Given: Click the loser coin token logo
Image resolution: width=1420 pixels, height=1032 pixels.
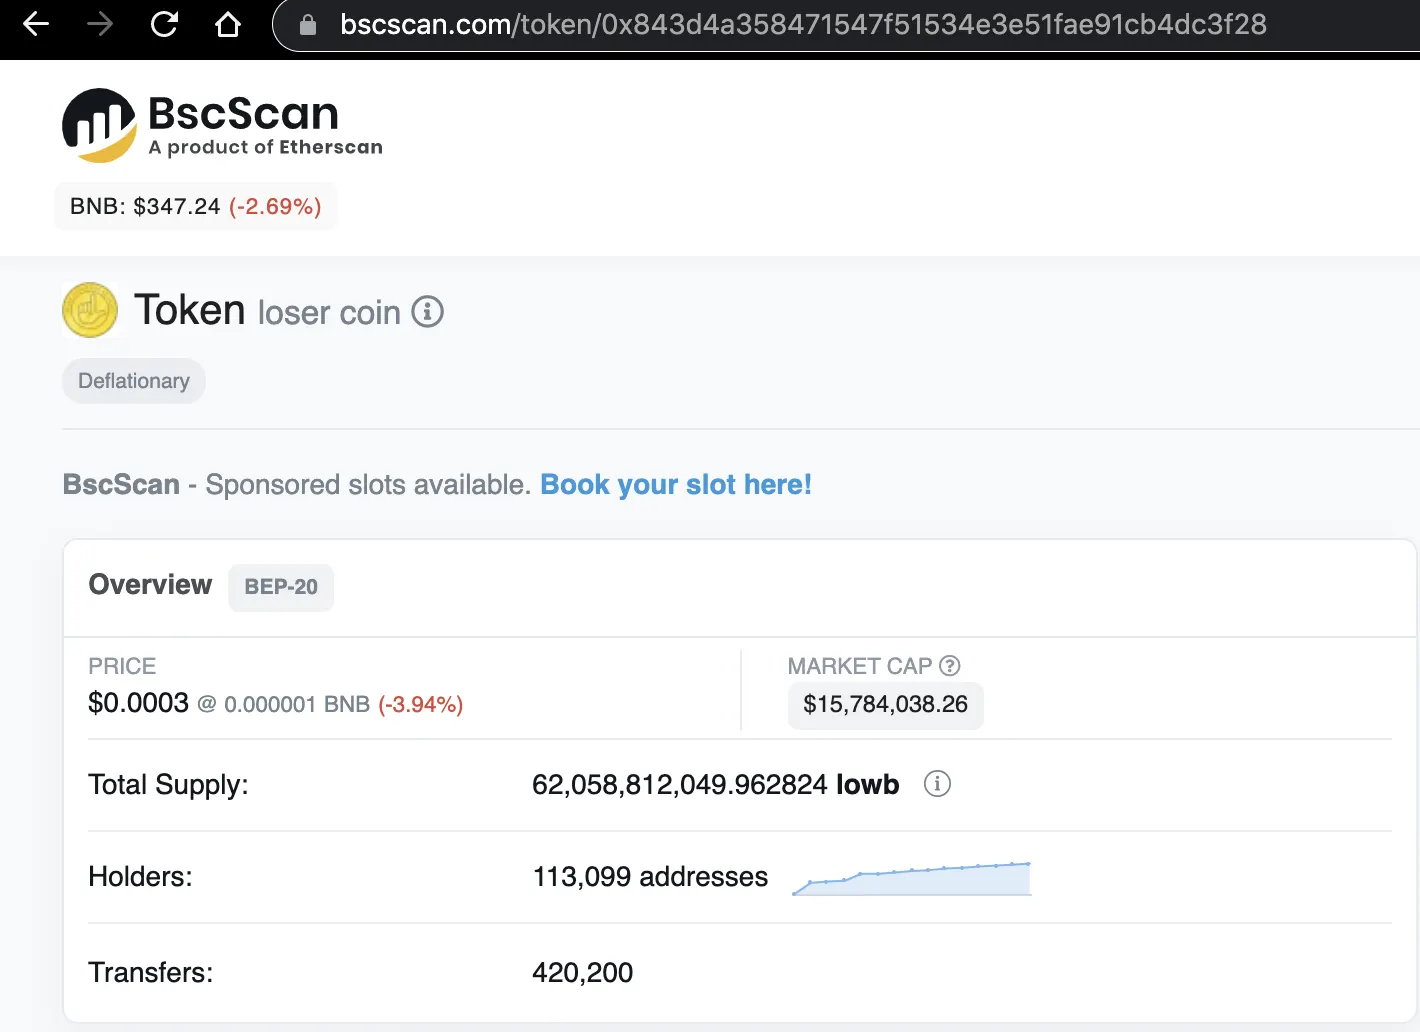Looking at the screenshot, I should 90,310.
